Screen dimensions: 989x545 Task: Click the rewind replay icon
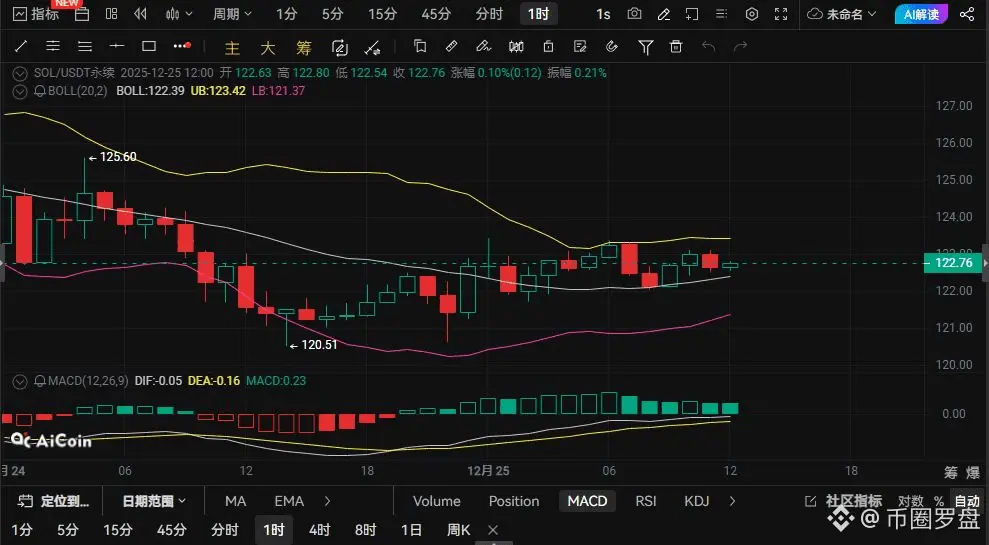point(141,14)
